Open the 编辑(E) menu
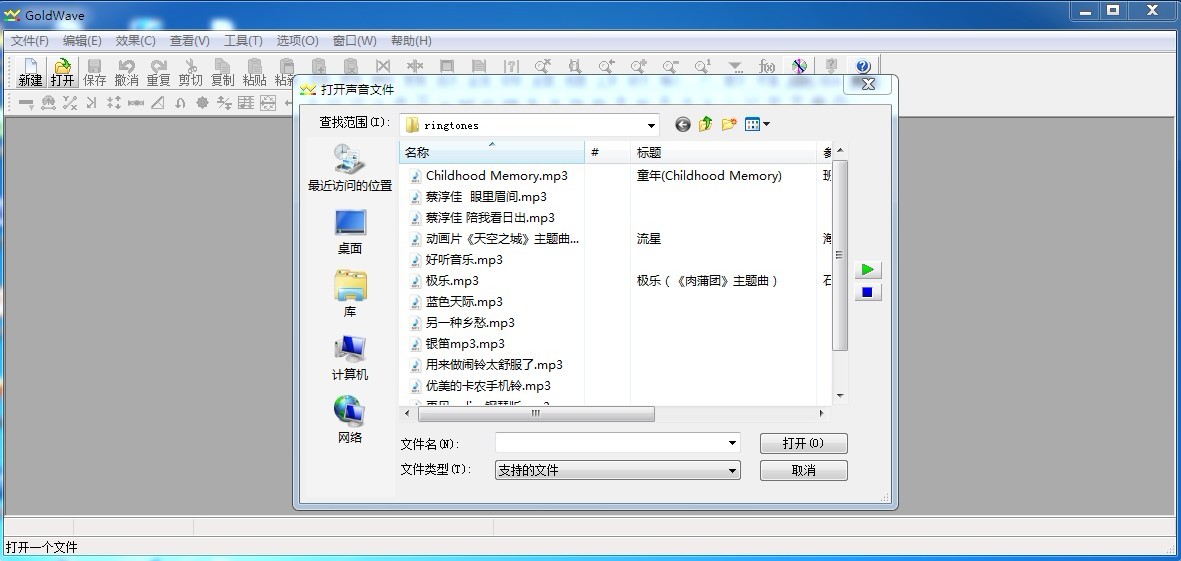The width and height of the screenshot is (1181, 561). pyautogui.click(x=82, y=41)
